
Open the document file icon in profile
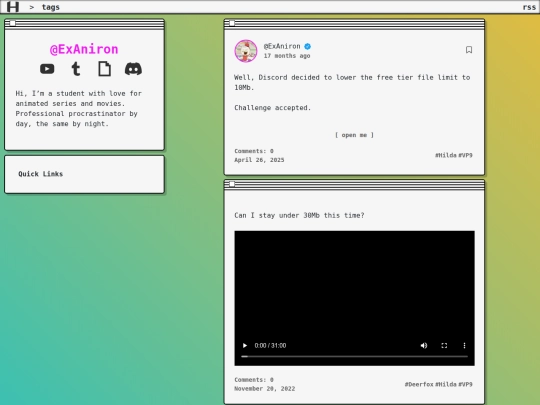(x=104, y=69)
